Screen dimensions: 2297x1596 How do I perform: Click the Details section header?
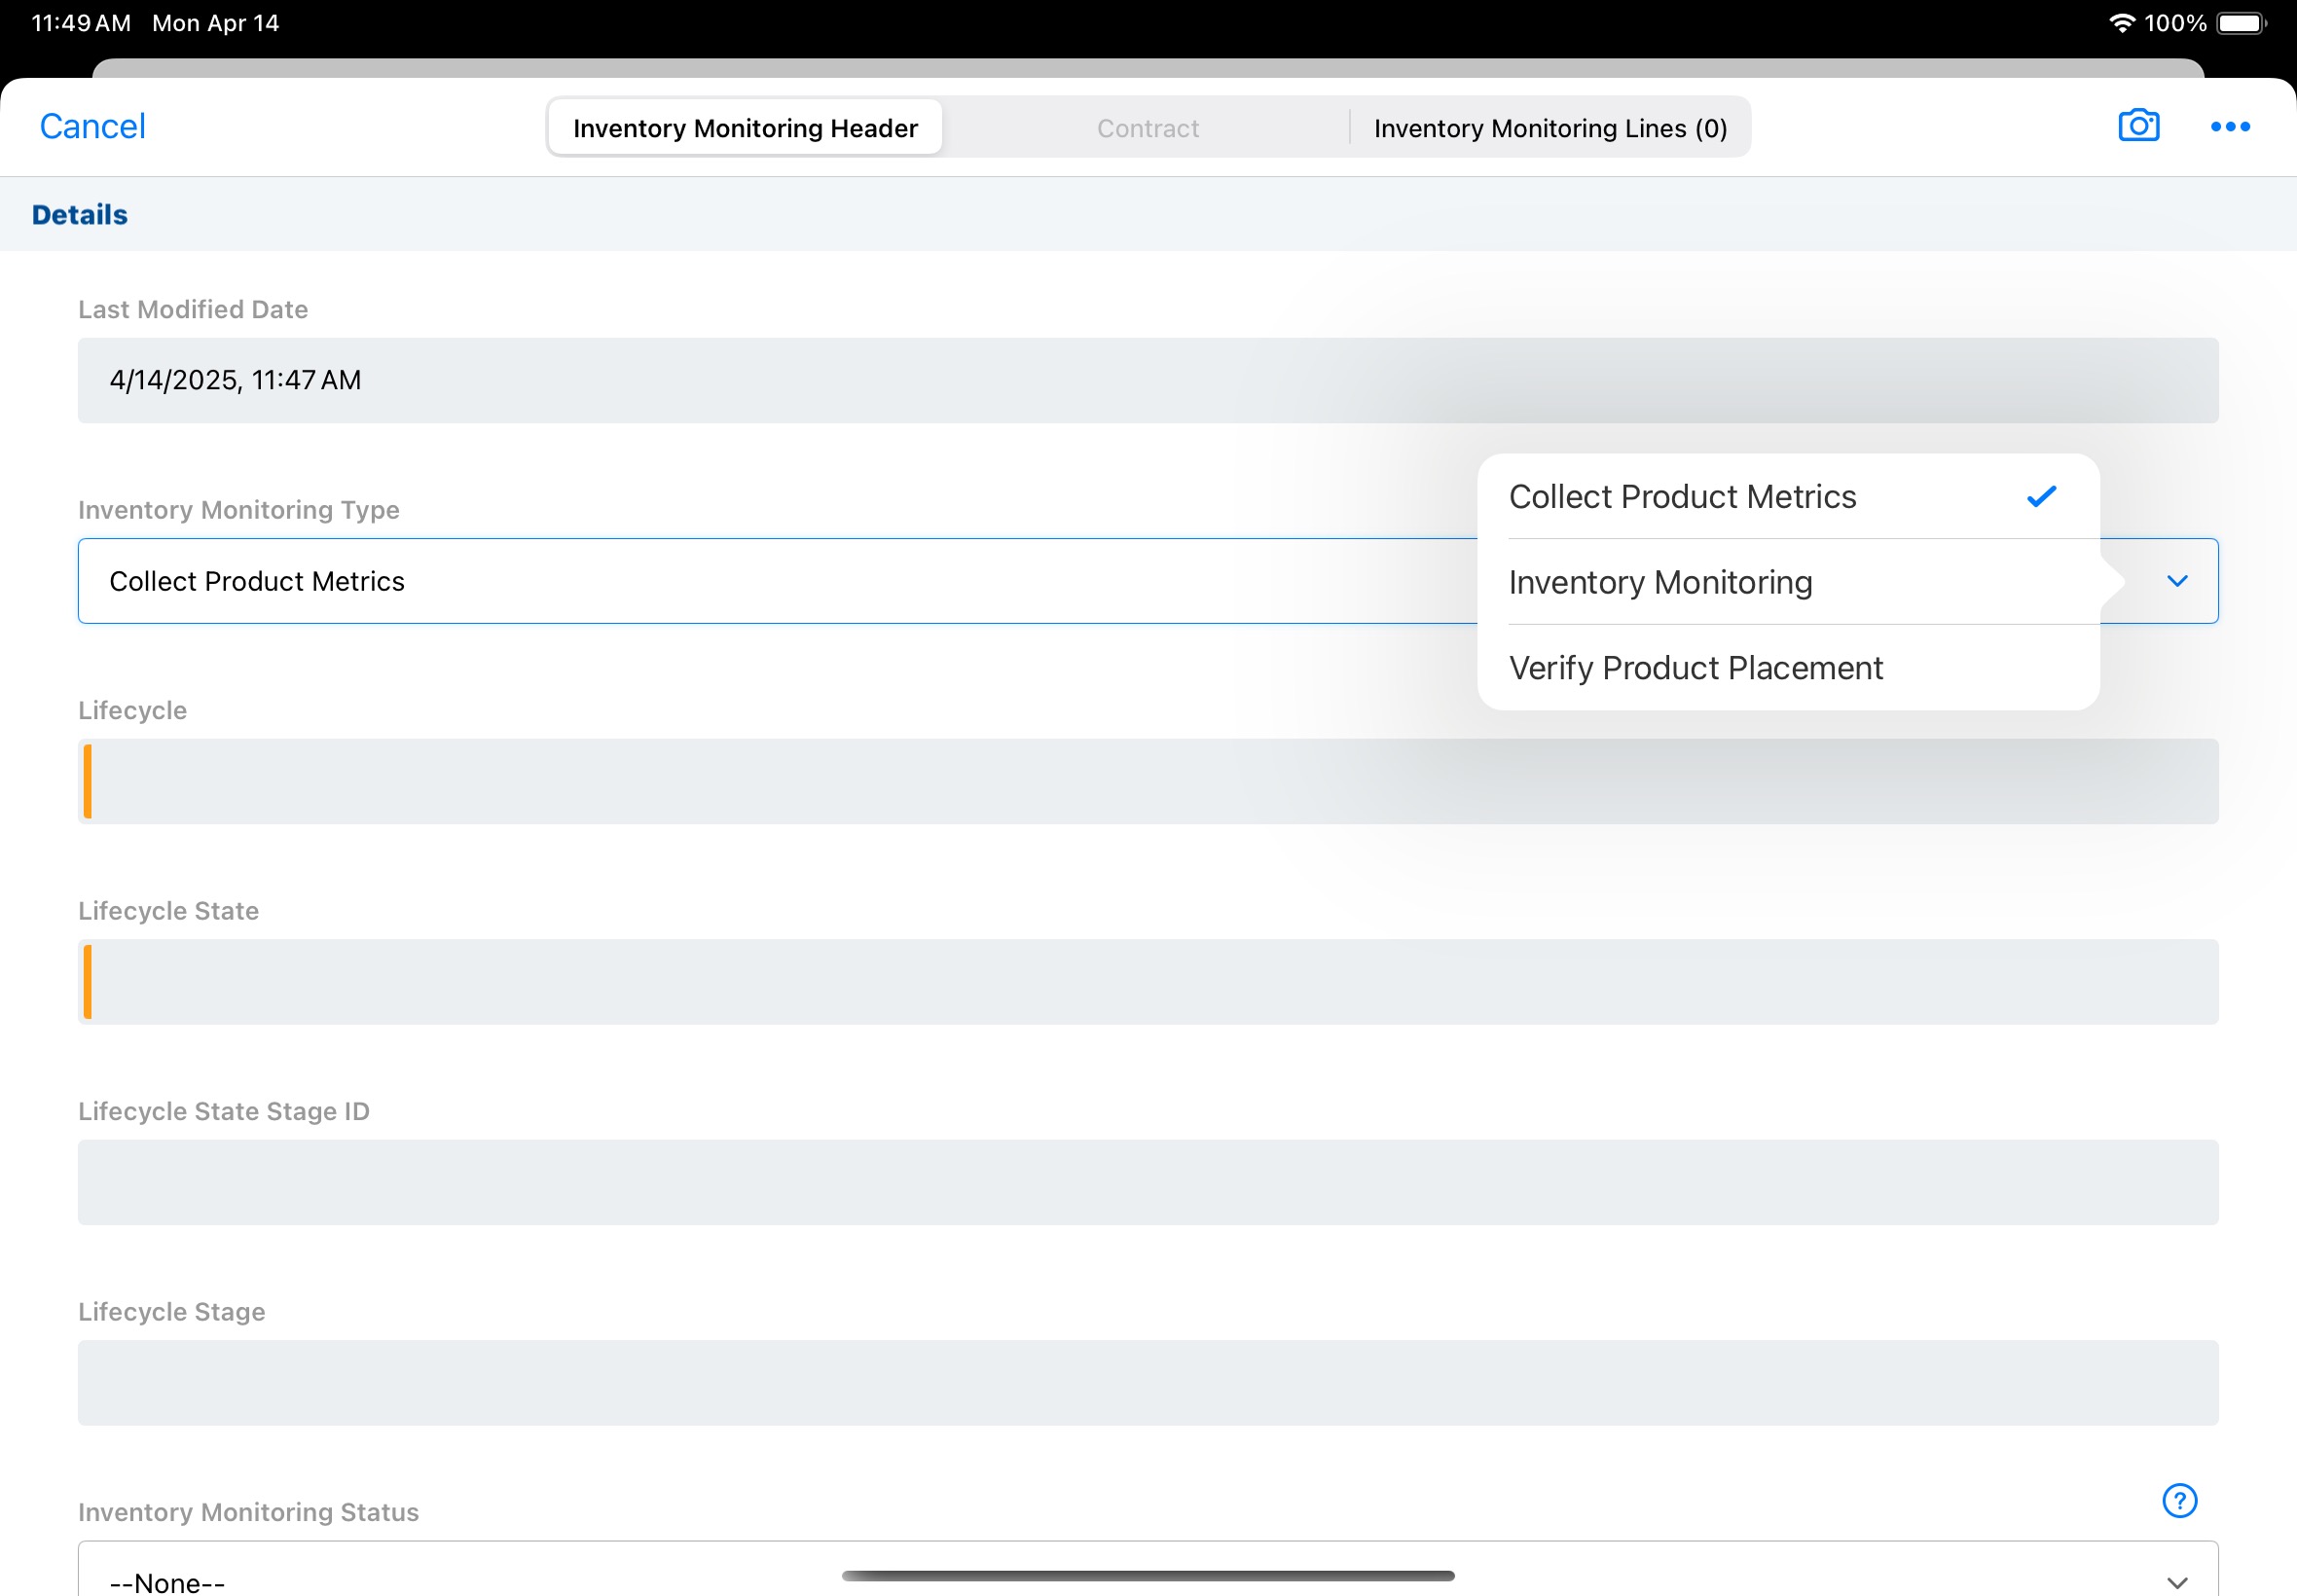click(80, 215)
